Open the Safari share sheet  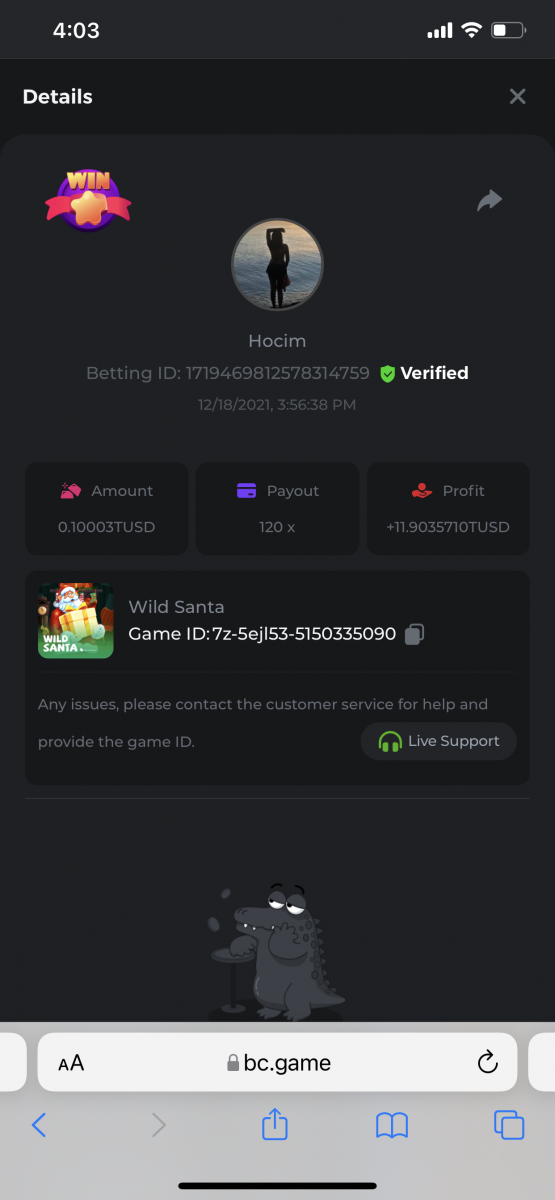click(x=275, y=1124)
